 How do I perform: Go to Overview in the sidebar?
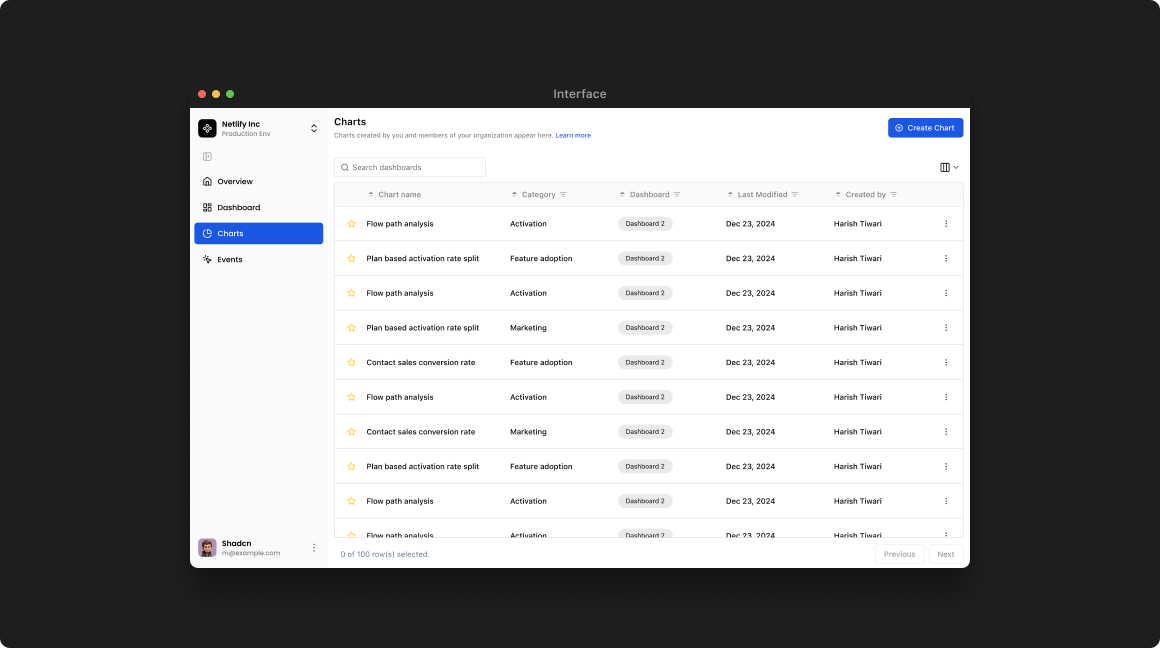click(235, 182)
